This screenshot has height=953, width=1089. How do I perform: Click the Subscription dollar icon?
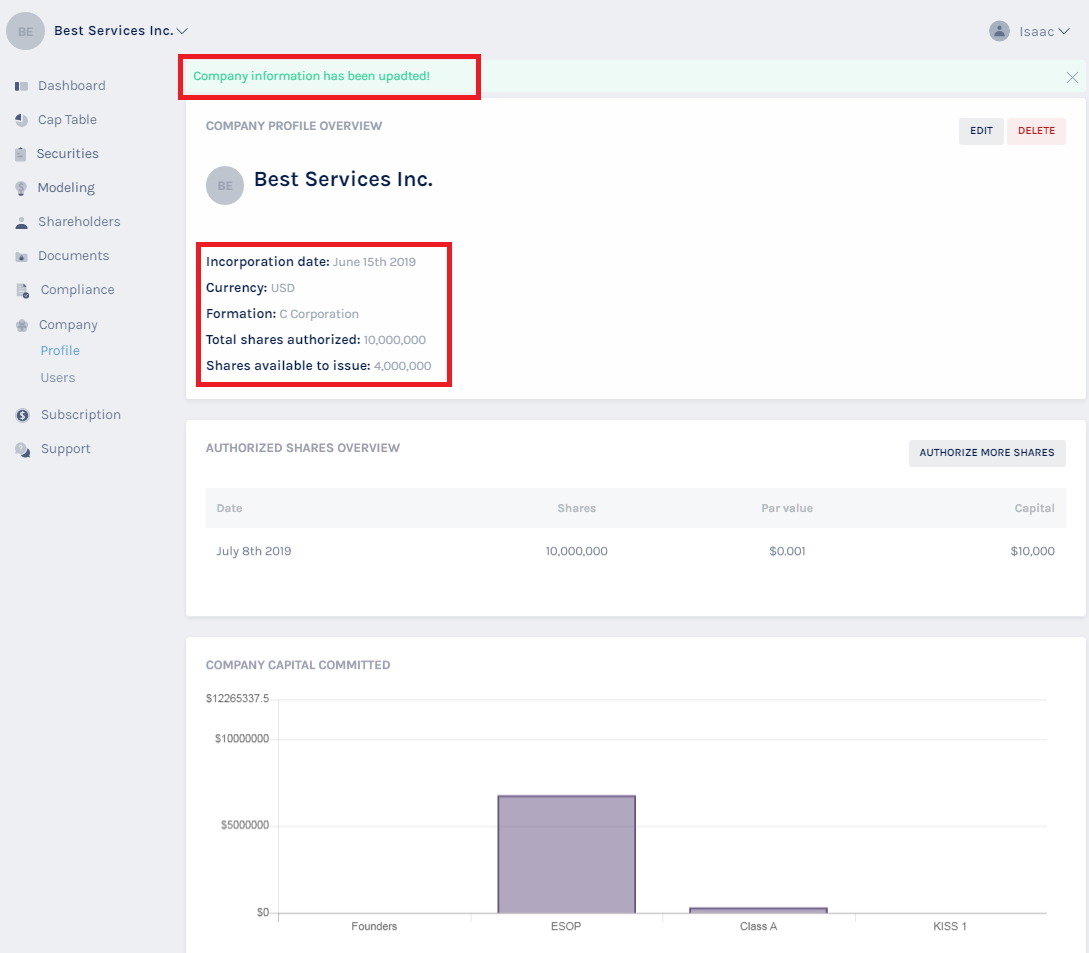[23, 415]
